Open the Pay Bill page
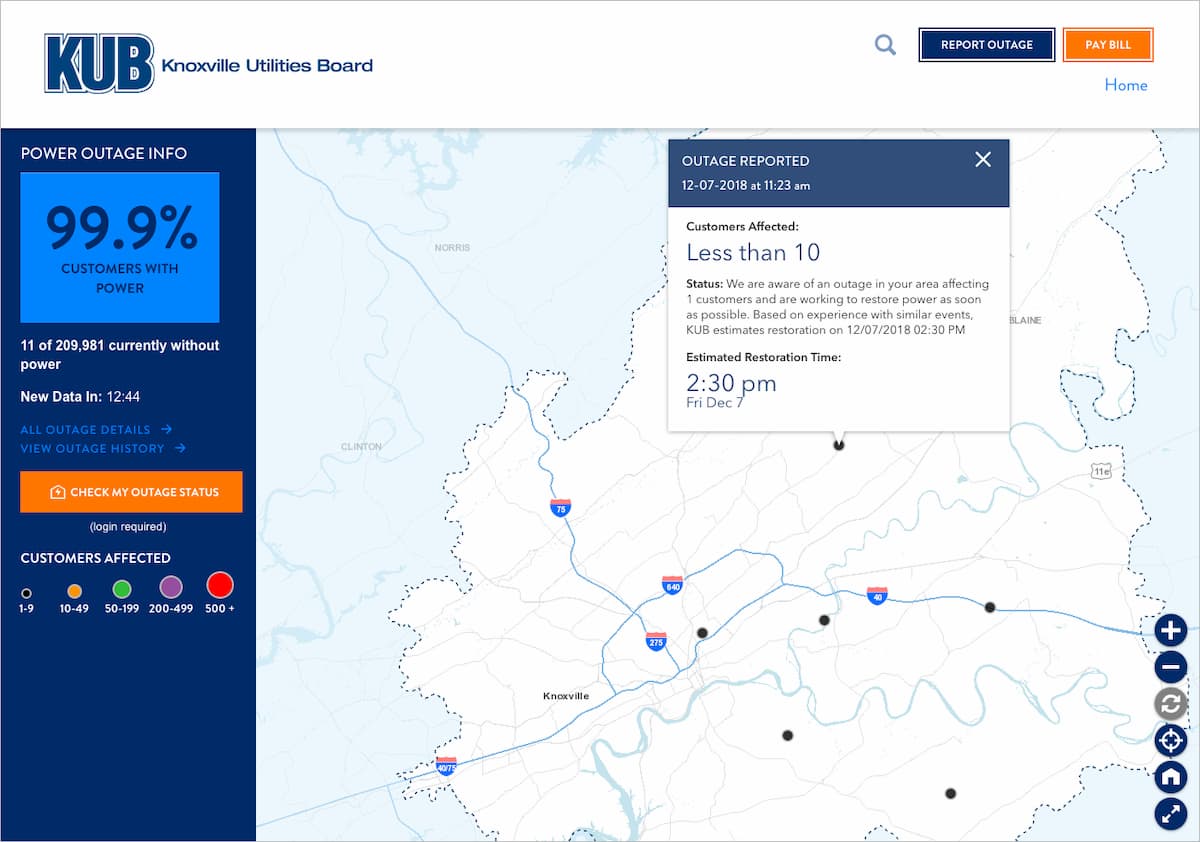 coord(1108,44)
